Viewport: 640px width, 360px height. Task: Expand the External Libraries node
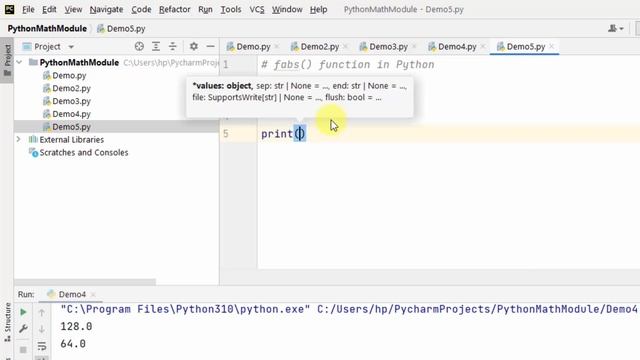pyautogui.click(x=18, y=140)
